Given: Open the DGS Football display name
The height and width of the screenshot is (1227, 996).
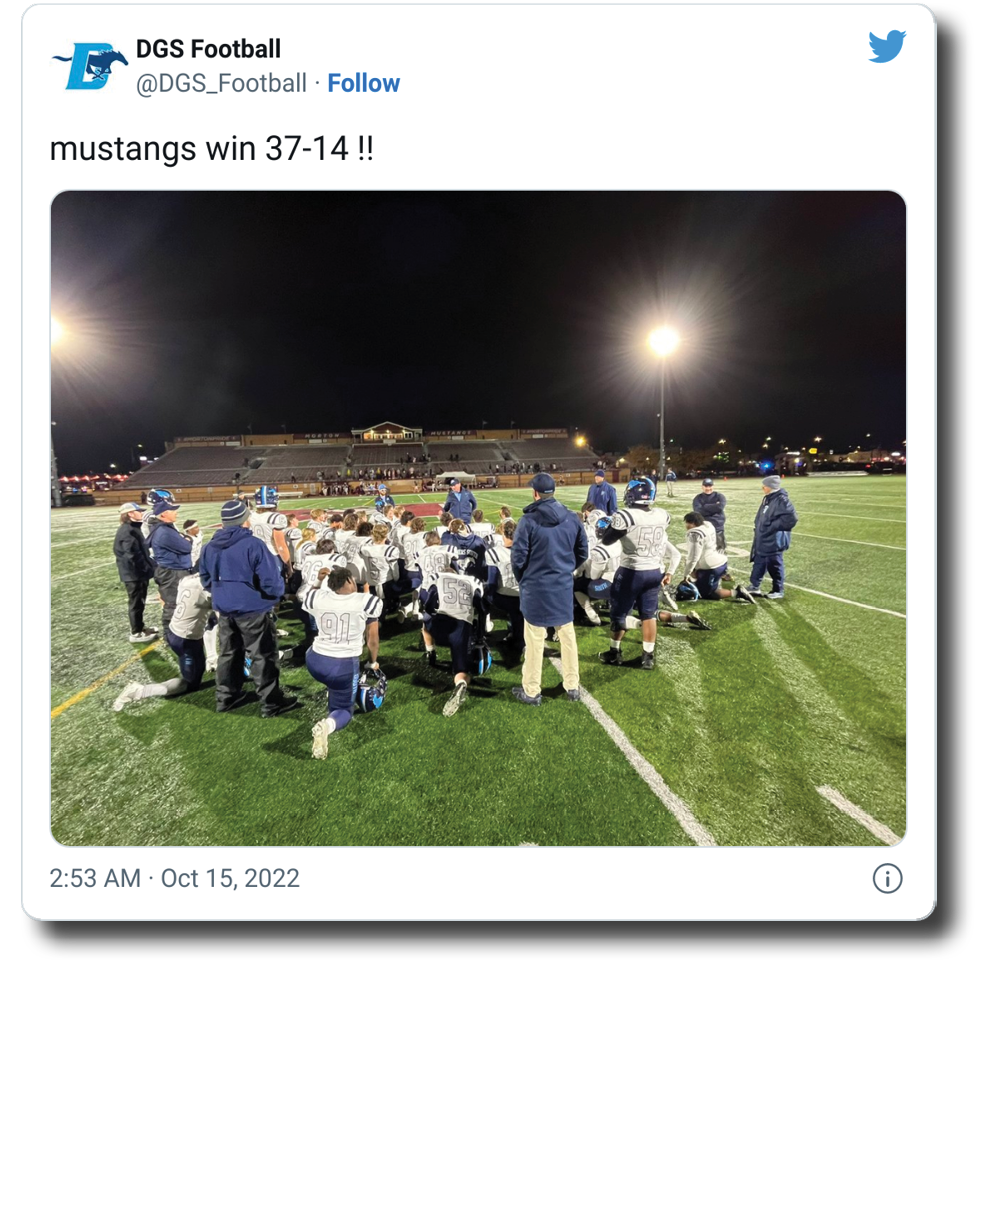Looking at the screenshot, I should pyautogui.click(x=208, y=49).
